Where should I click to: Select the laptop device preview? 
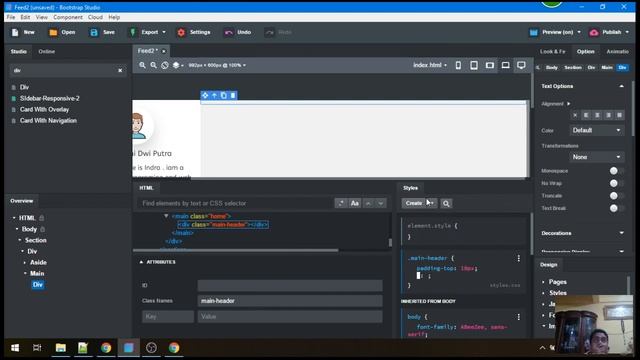tap(505, 65)
